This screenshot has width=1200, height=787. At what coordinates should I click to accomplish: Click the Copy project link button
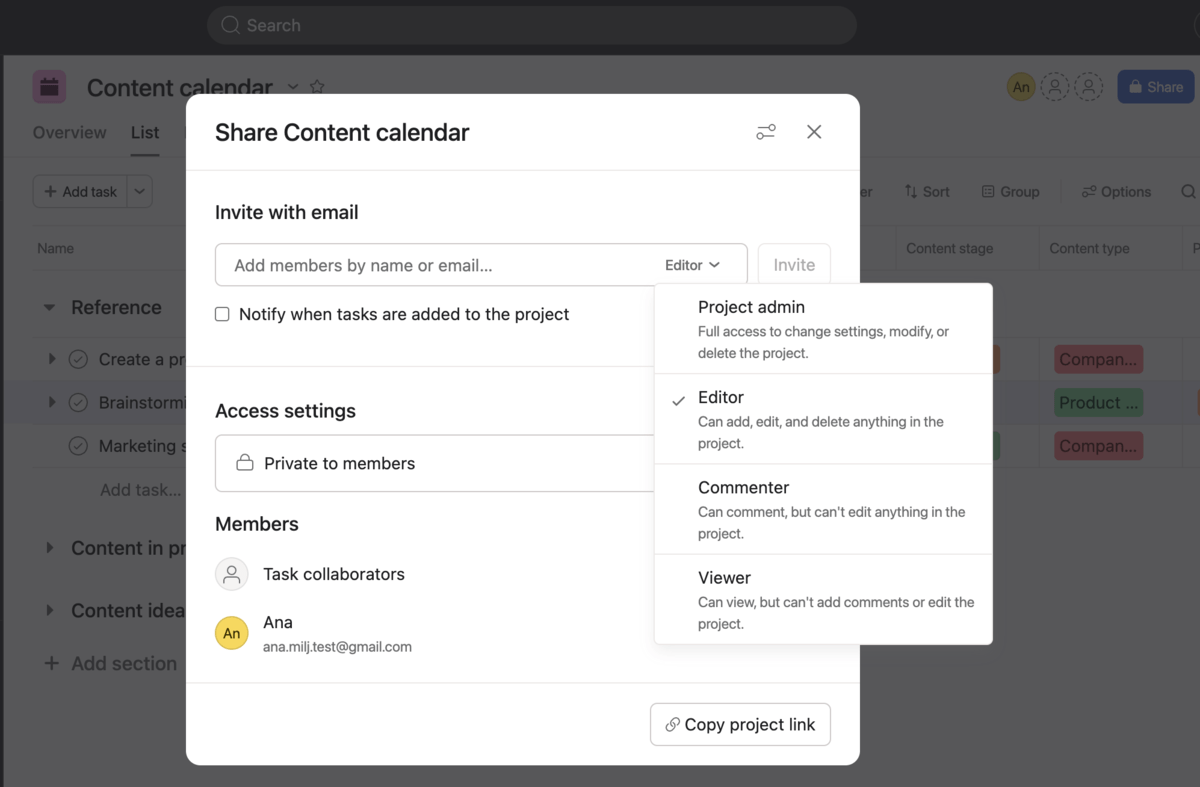tap(740, 724)
